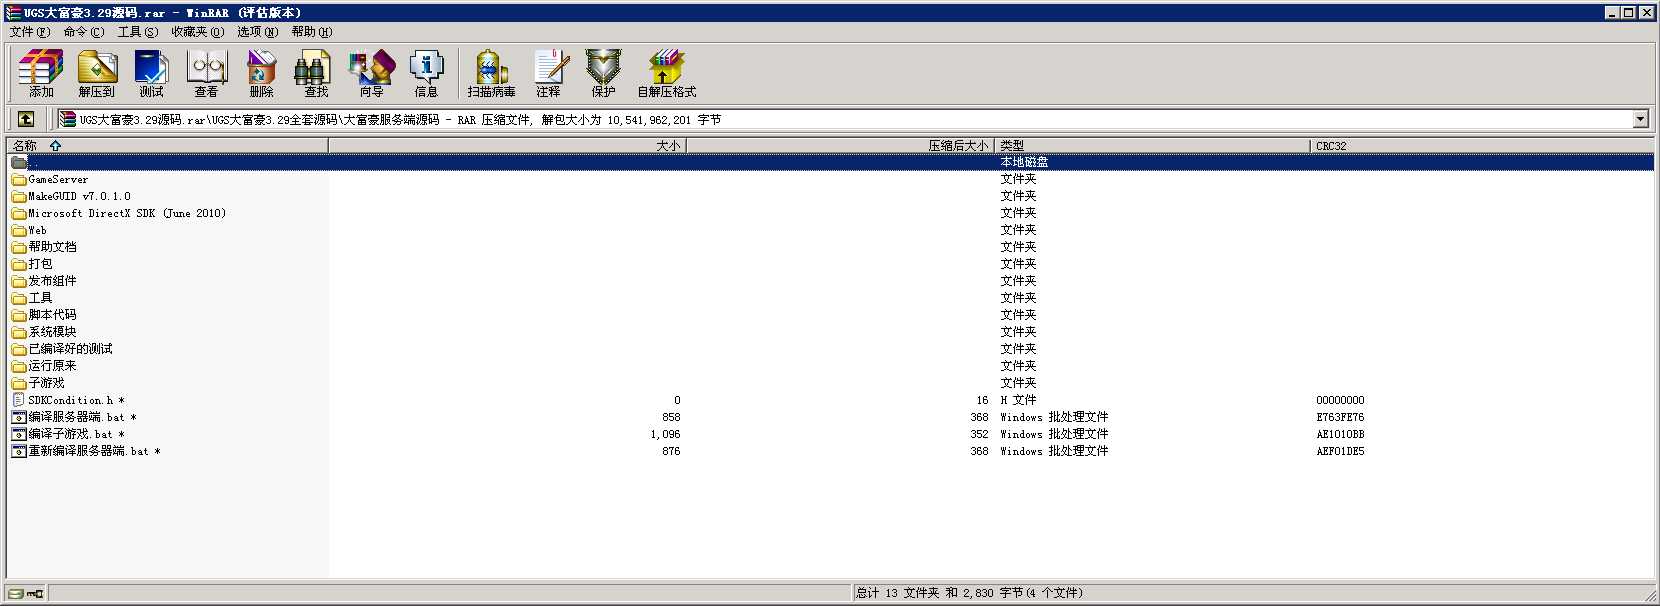This screenshot has height=606, width=1660.
Task: Open the 帮助(H) help menu
Action: (312, 32)
